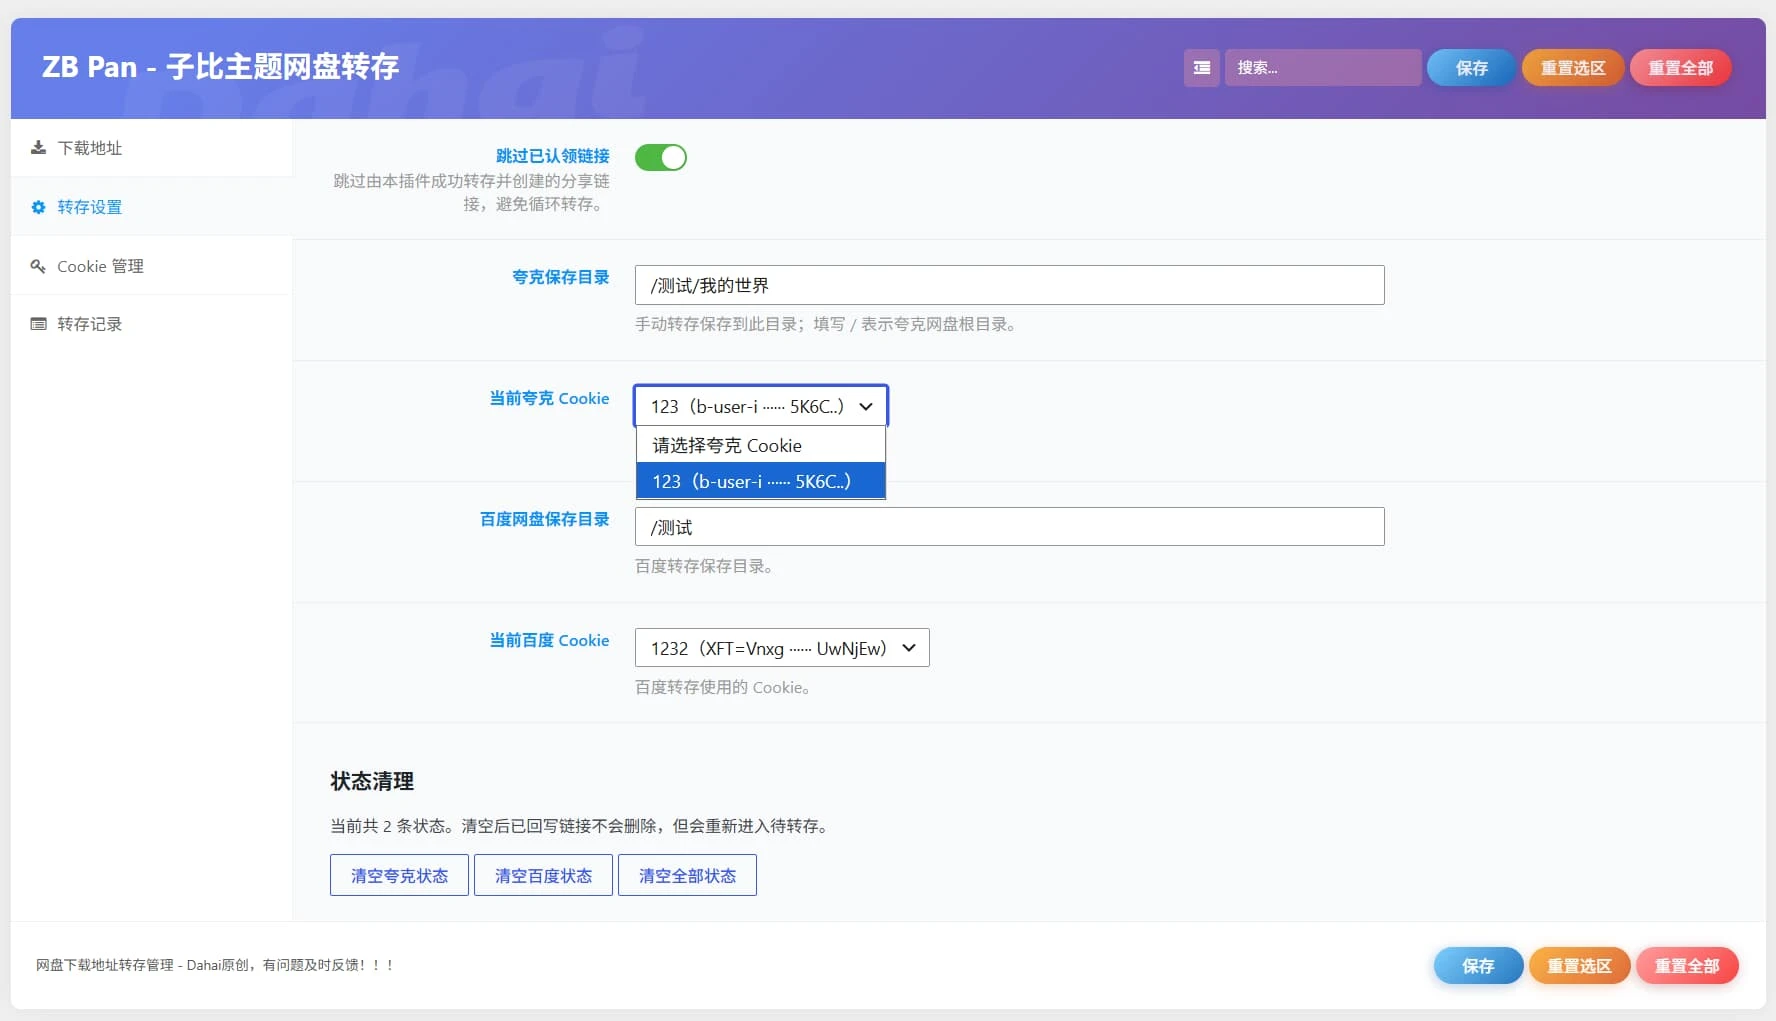The width and height of the screenshot is (1776, 1021).
Task: Click the top 保存 button
Action: [x=1471, y=68]
